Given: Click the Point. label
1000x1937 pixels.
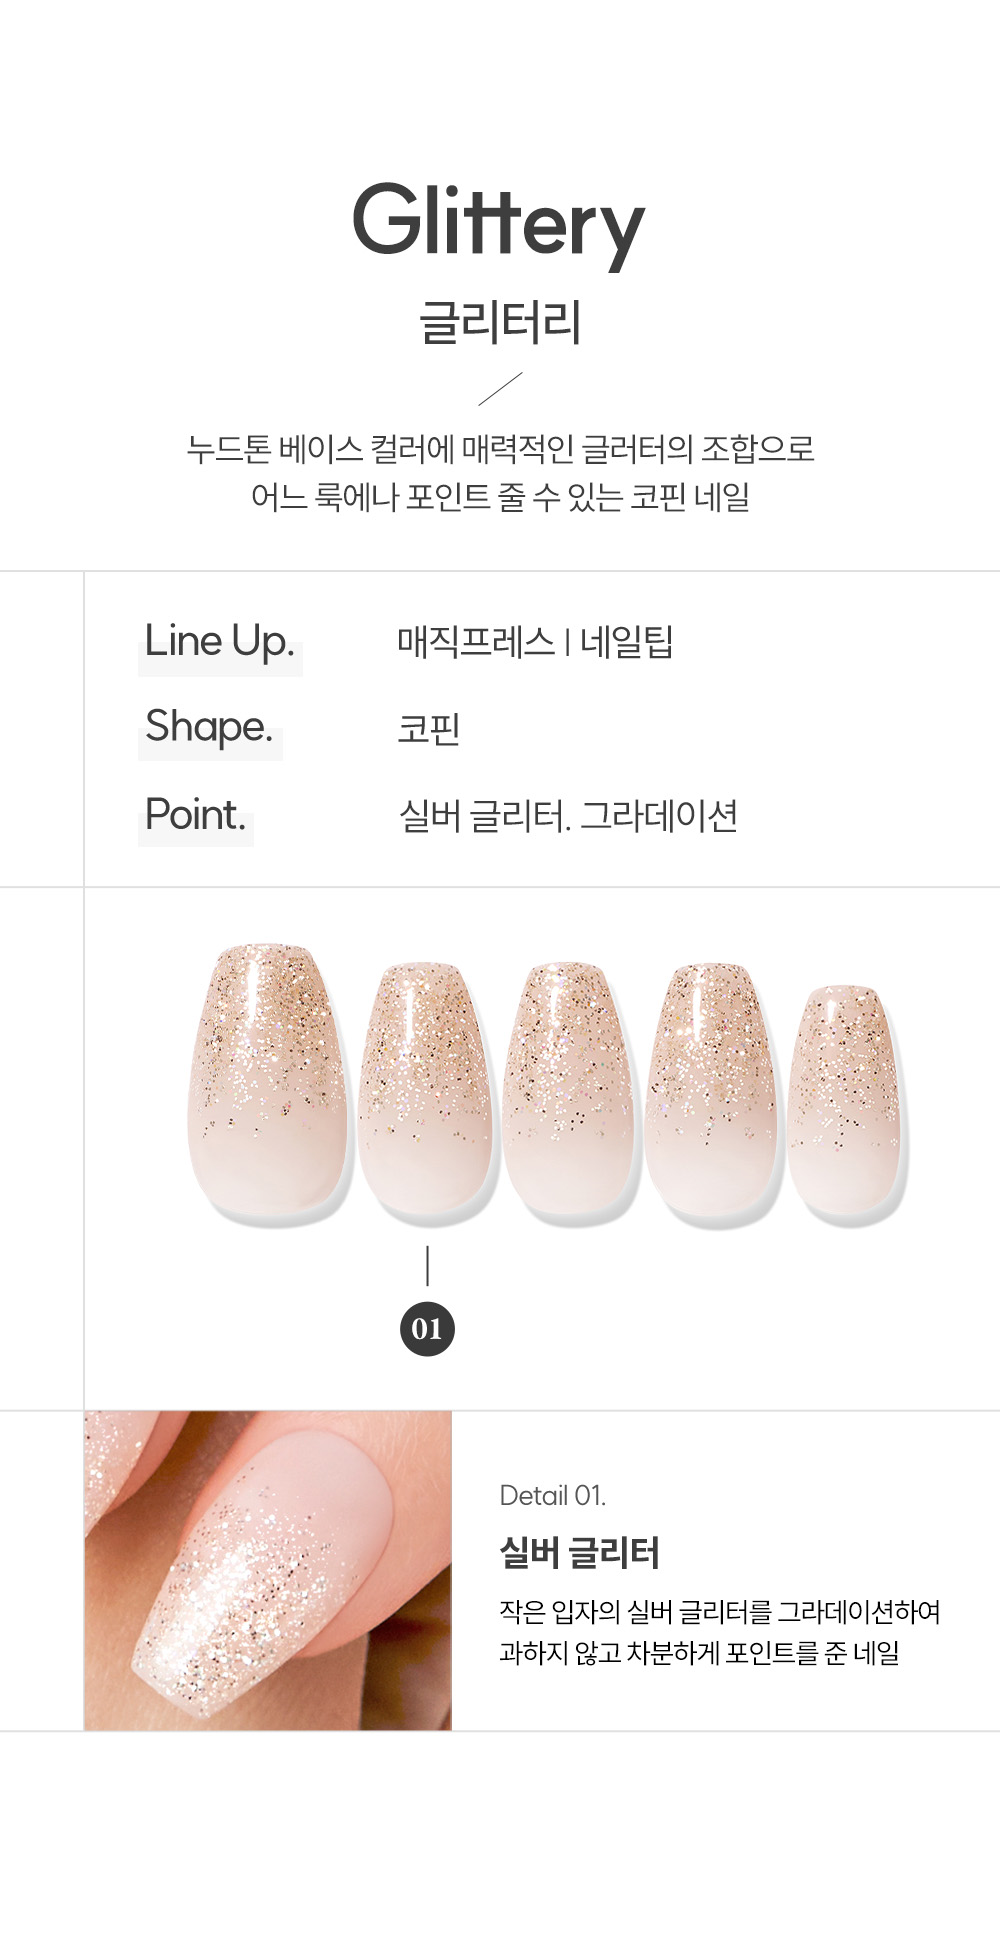Looking at the screenshot, I should click(x=195, y=815).
